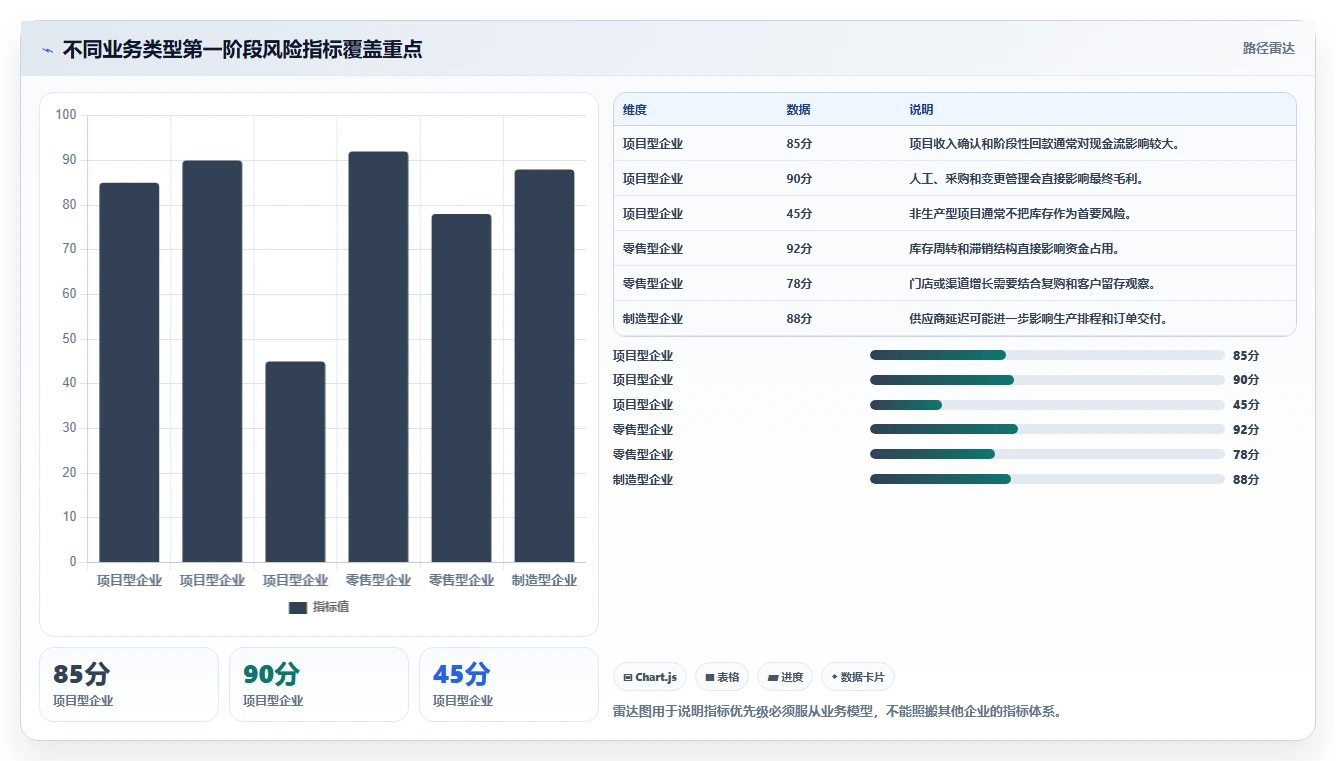The image size is (1336, 761).
Task: Click the progress bar labeled 85分
Action: tap(1047, 355)
